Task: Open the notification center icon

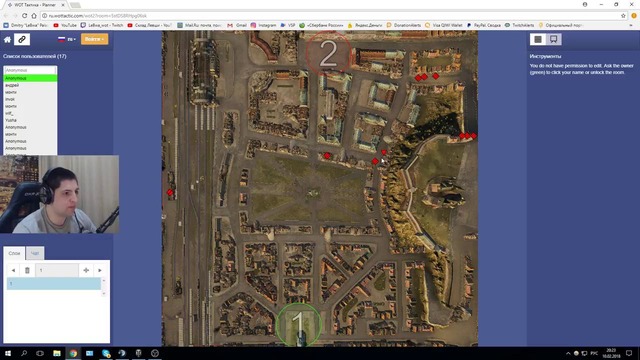Action: click(x=629, y=353)
